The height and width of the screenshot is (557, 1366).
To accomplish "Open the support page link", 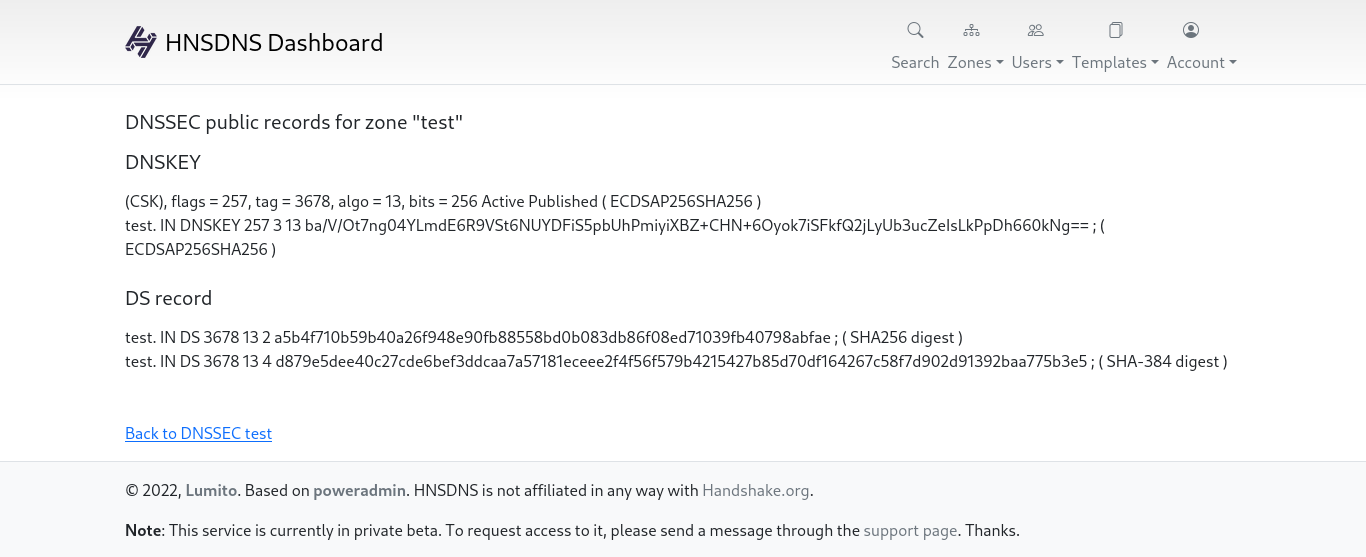I will [x=910, y=531].
